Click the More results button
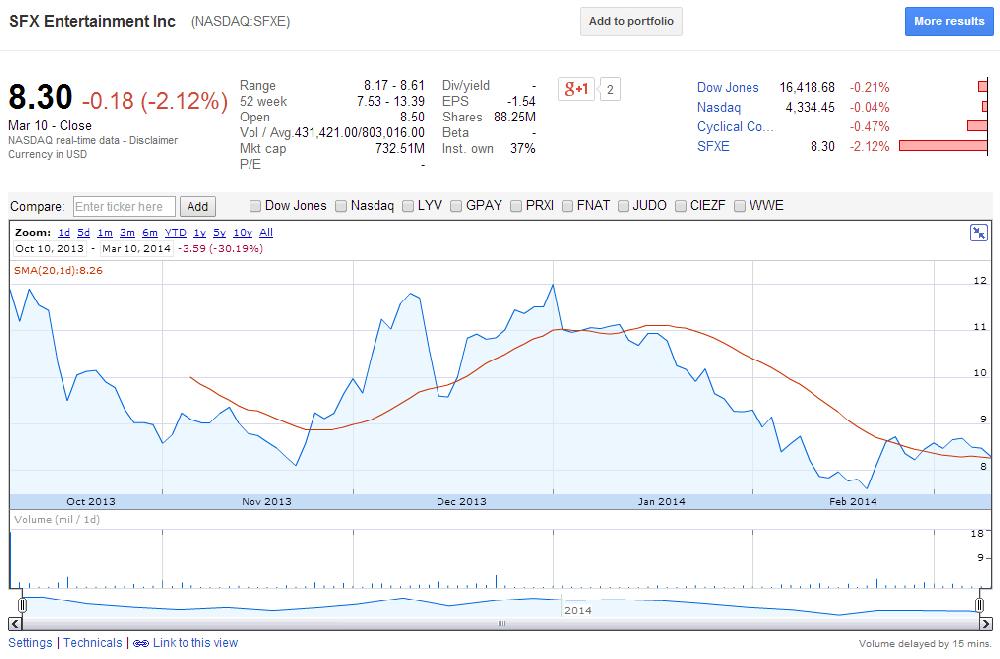The width and height of the screenshot is (1000, 659). (949, 21)
